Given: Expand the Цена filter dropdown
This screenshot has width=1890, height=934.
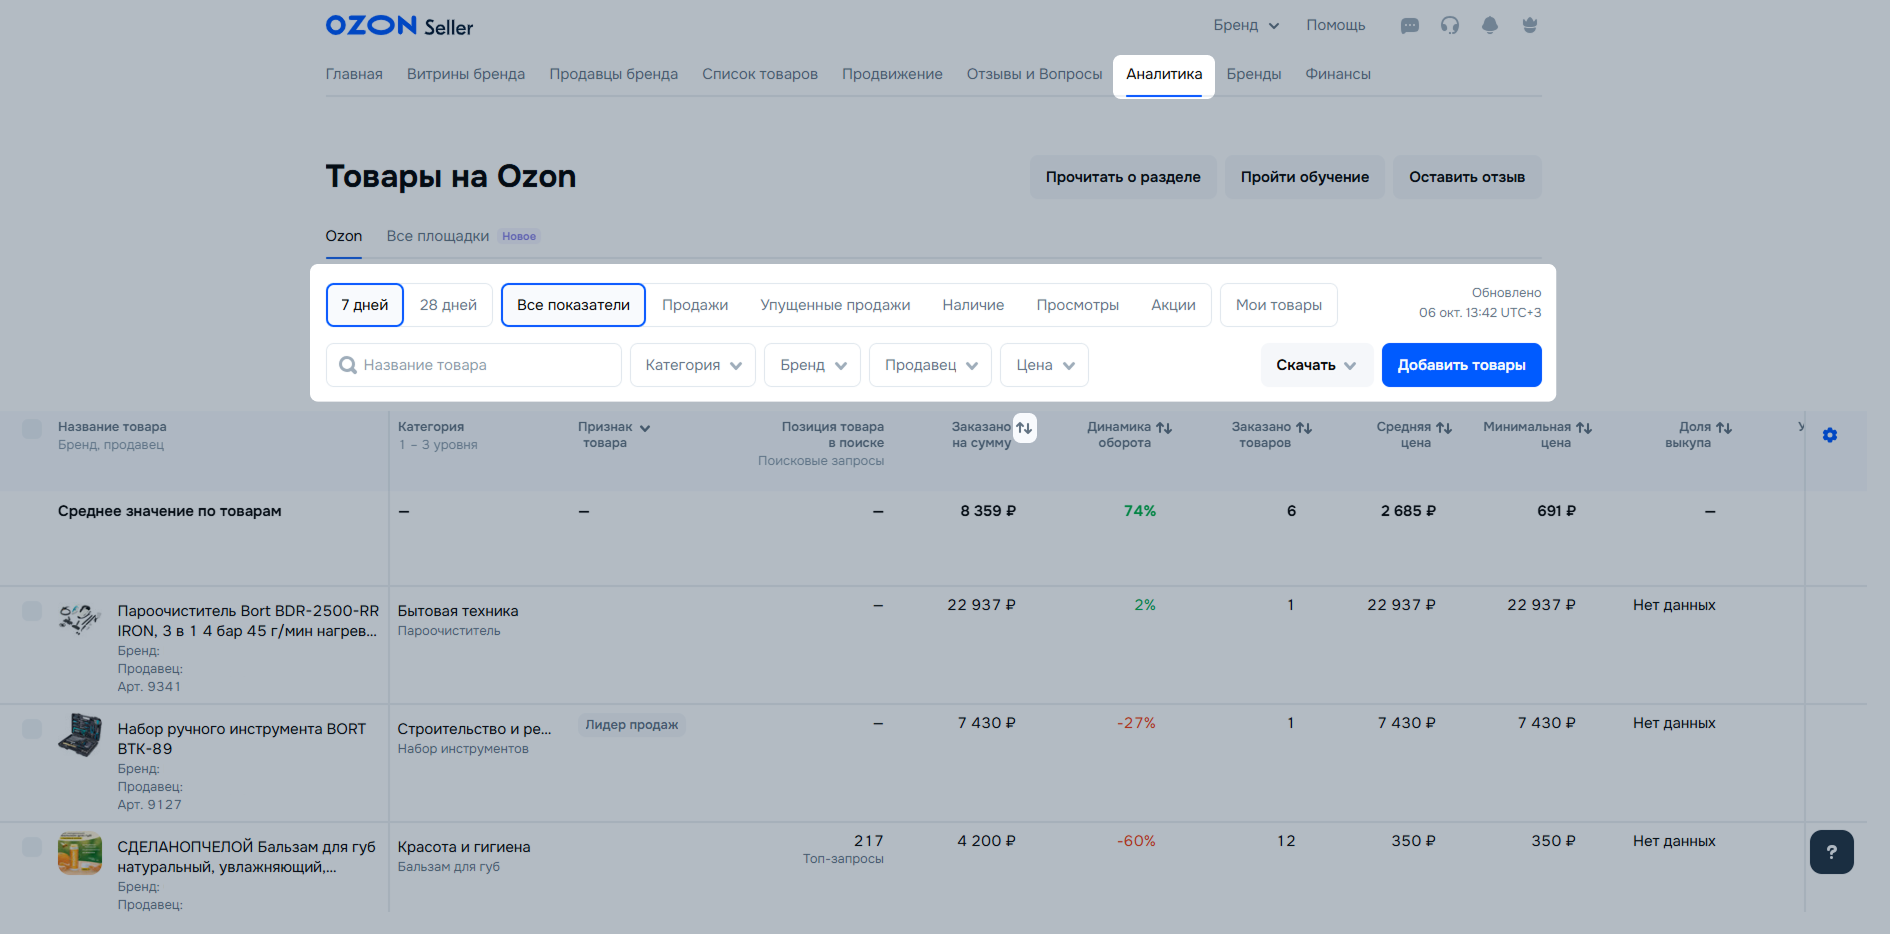Looking at the screenshot, I should tap(1044, 365).
